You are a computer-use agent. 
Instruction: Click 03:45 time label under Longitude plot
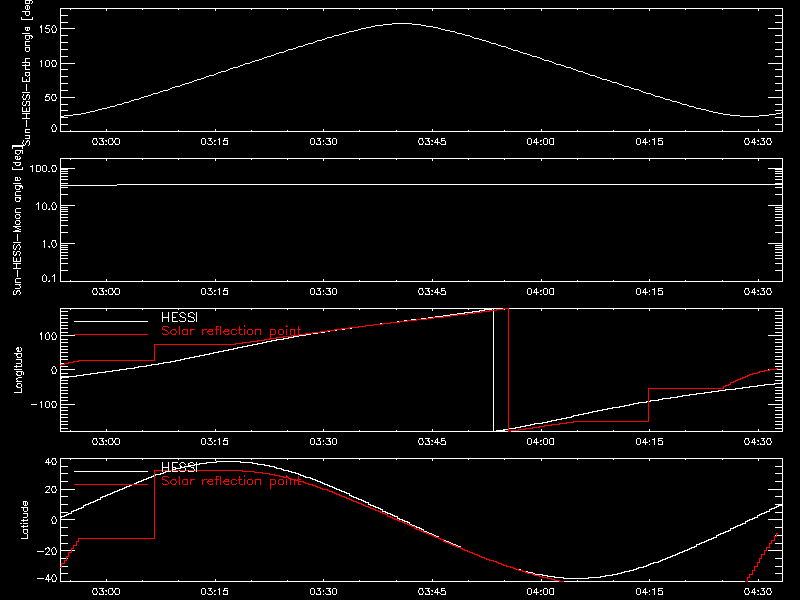click(x=432, y=441)
